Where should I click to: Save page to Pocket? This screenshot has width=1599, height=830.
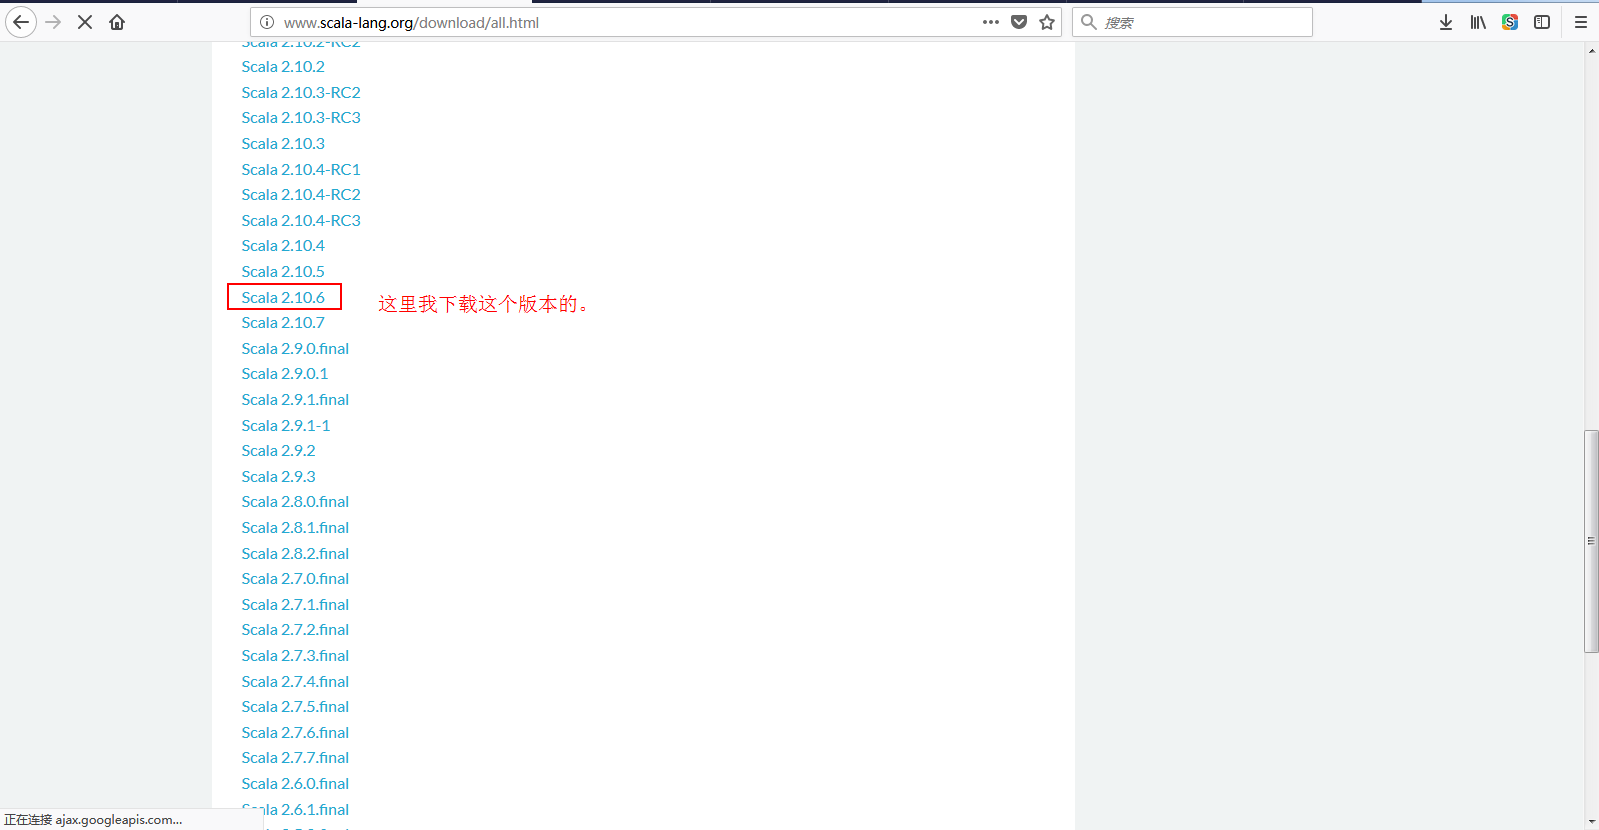coord(1019,22)
